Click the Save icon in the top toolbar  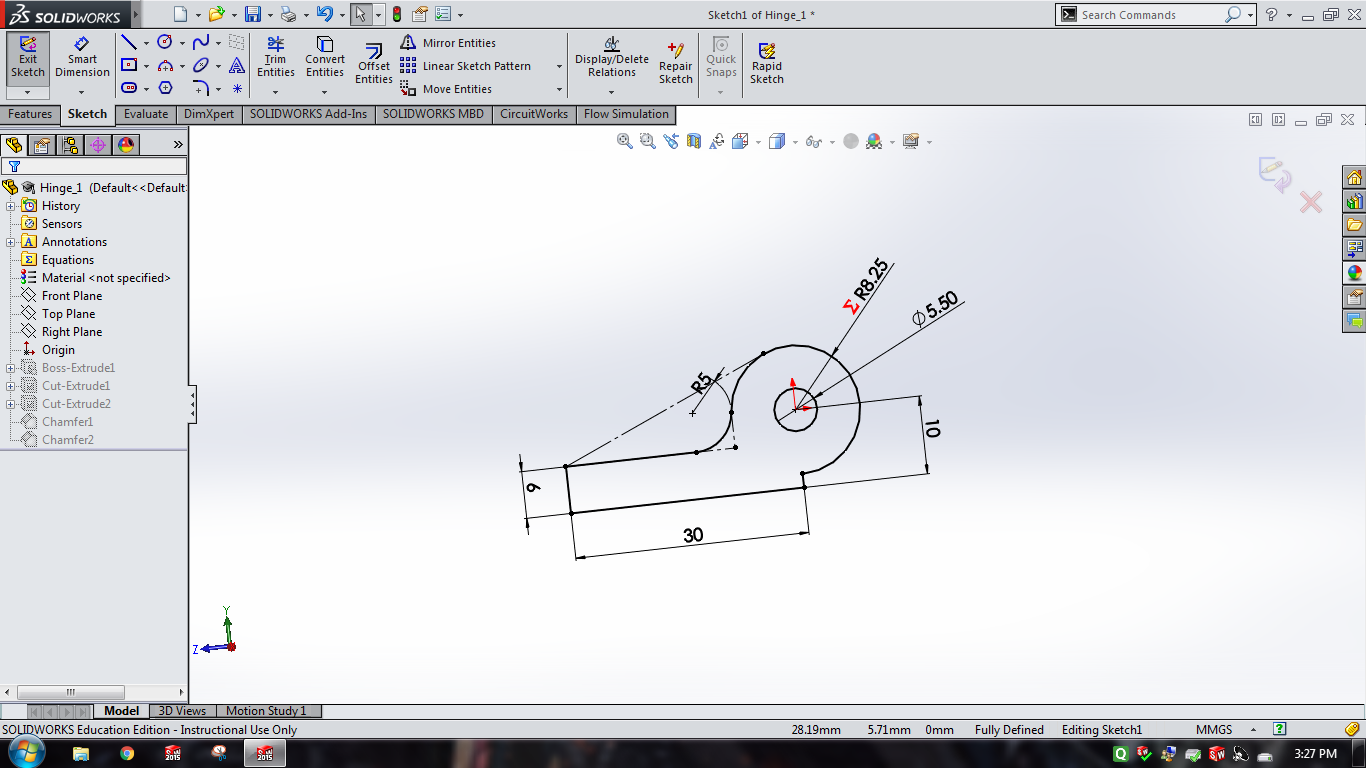coord(253,14)
